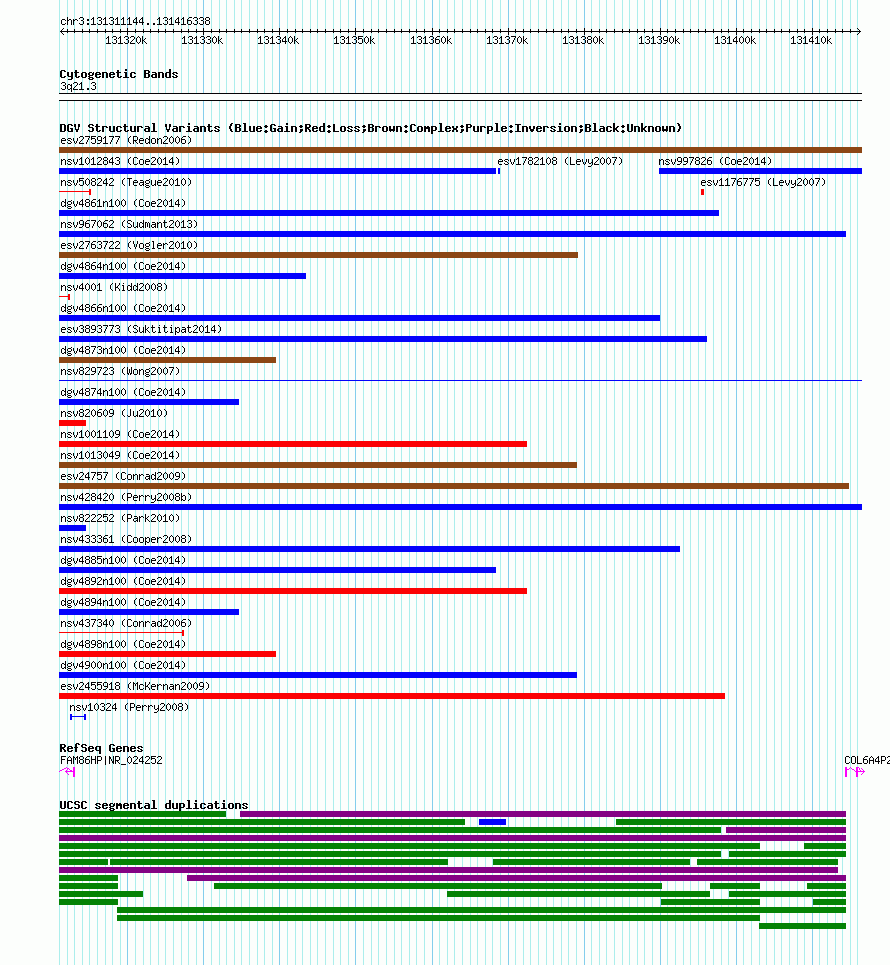Click the RefSeq Genes track title
The height and width of the screenshot is (965, 890).
pyautogui.click(x=102, y=748)
